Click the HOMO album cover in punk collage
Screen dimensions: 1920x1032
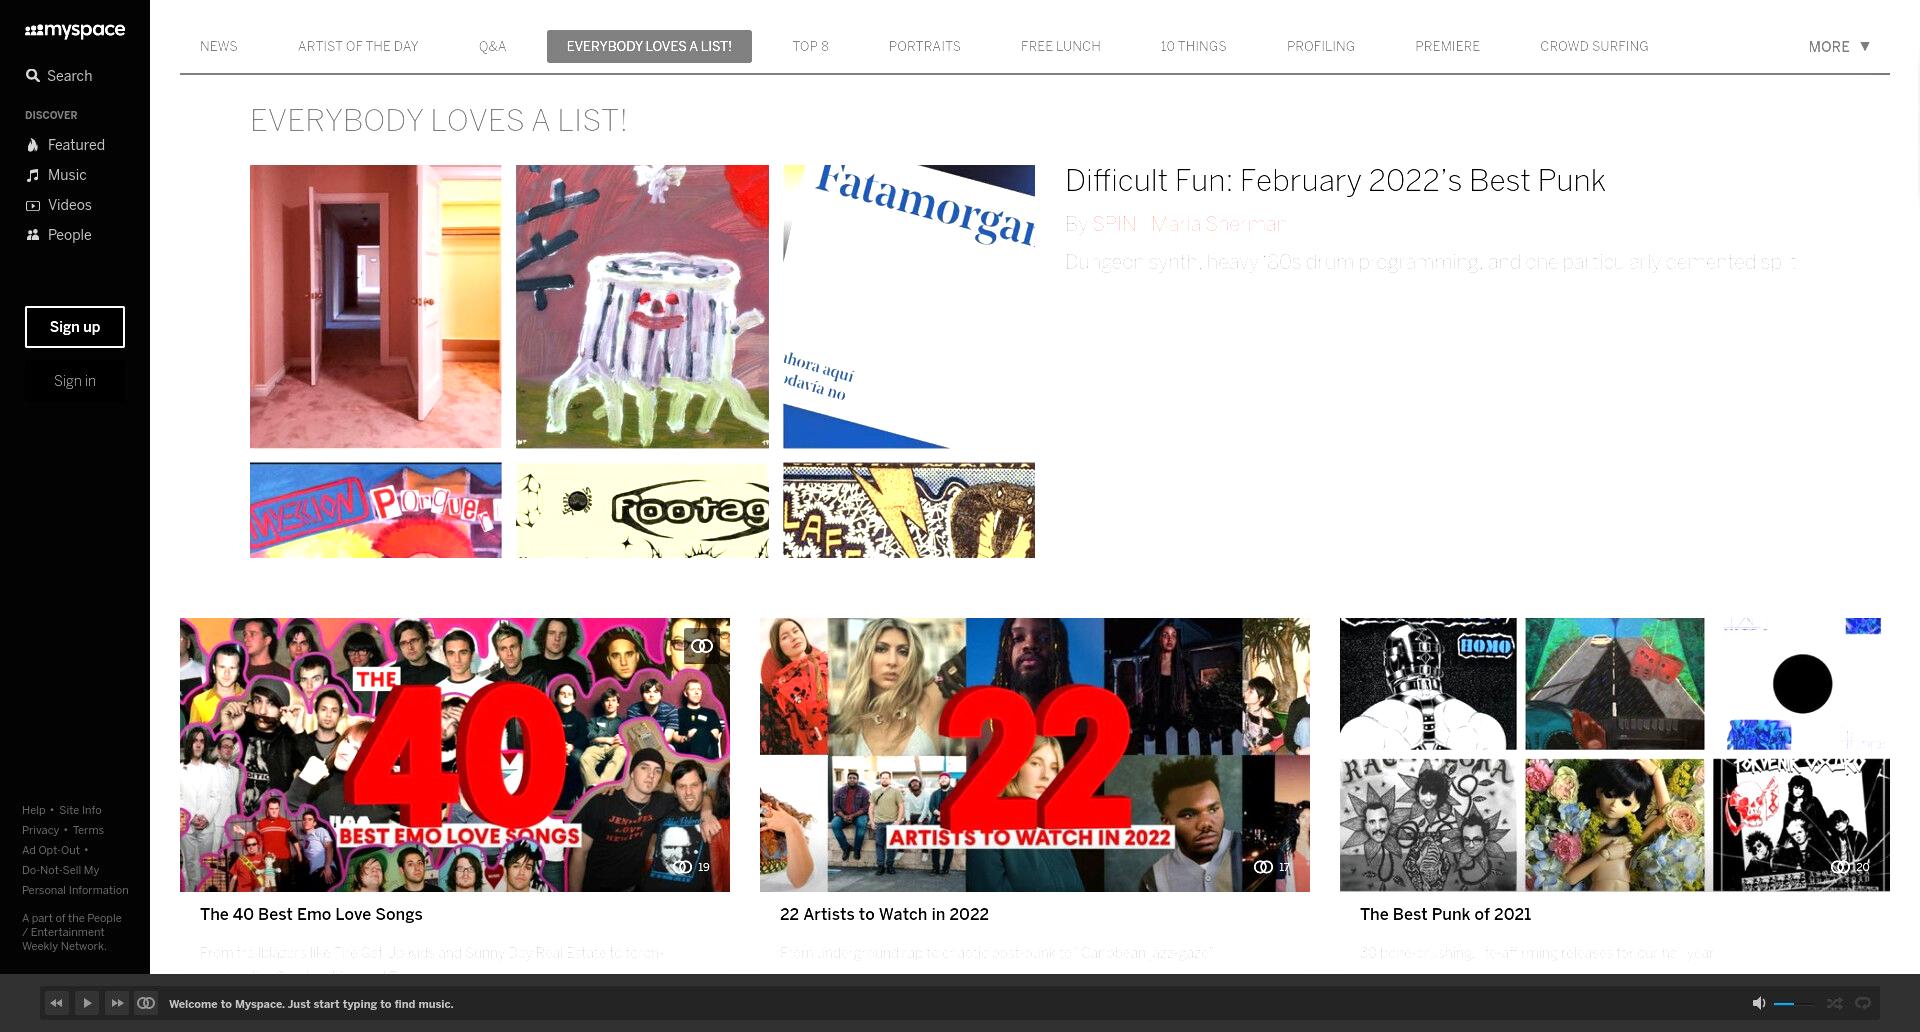pyautogui.click(x=1428, y=684)
